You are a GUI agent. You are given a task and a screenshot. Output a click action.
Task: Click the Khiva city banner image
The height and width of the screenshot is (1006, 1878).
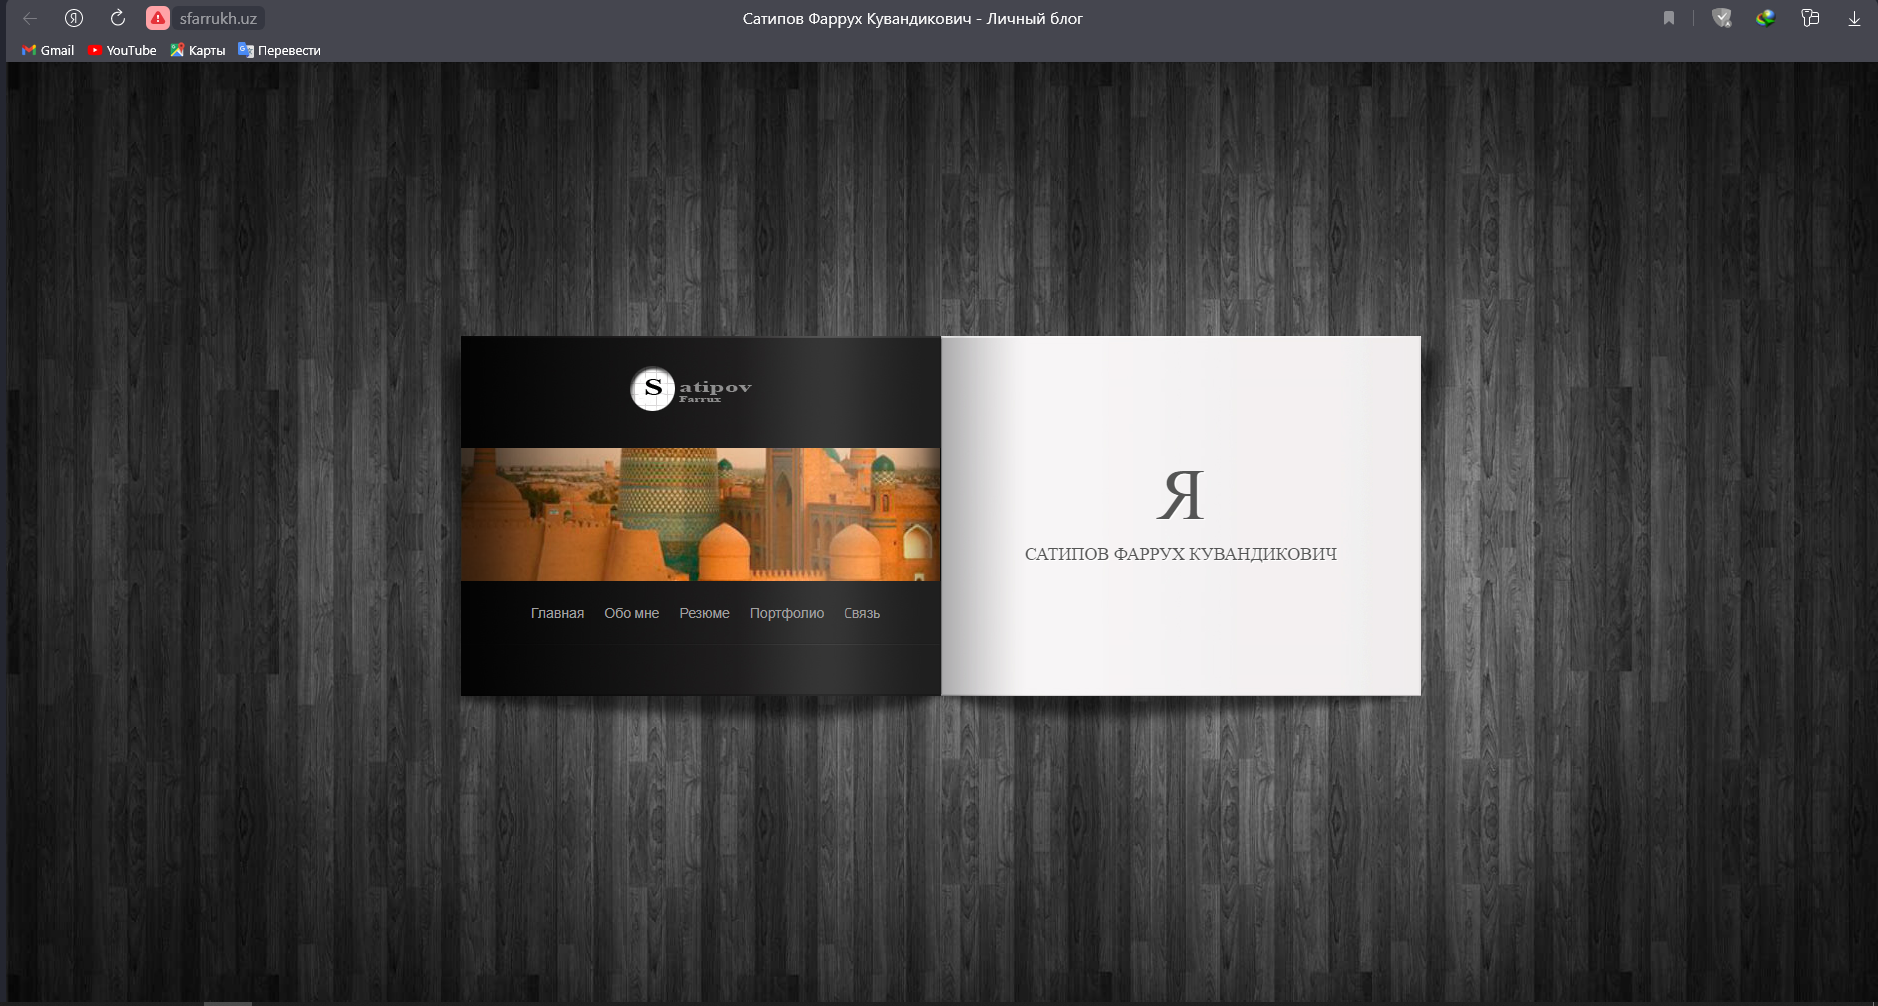click(700, 514)
